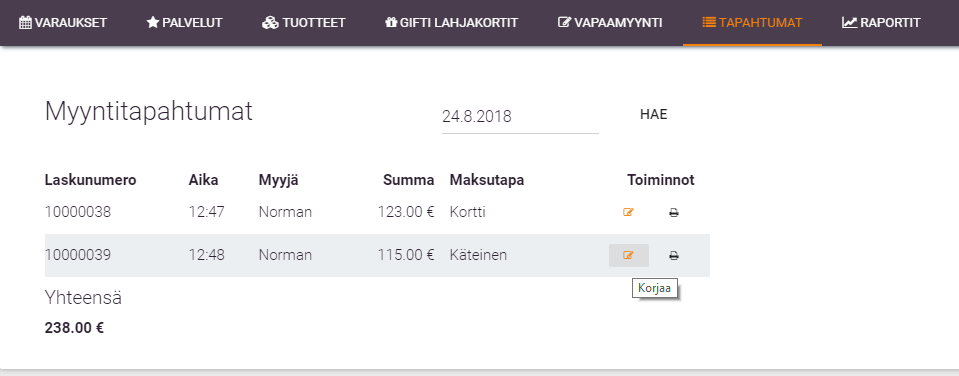
Task: Go to the Raportit tab
Action: pos(881,23)
